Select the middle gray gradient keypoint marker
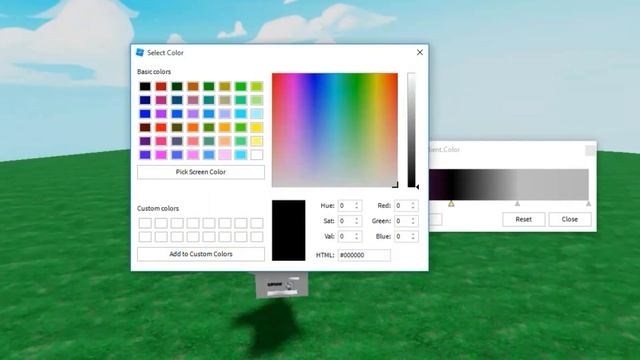The width and height of the screenshot is (640, 360). tap(518, 203)
